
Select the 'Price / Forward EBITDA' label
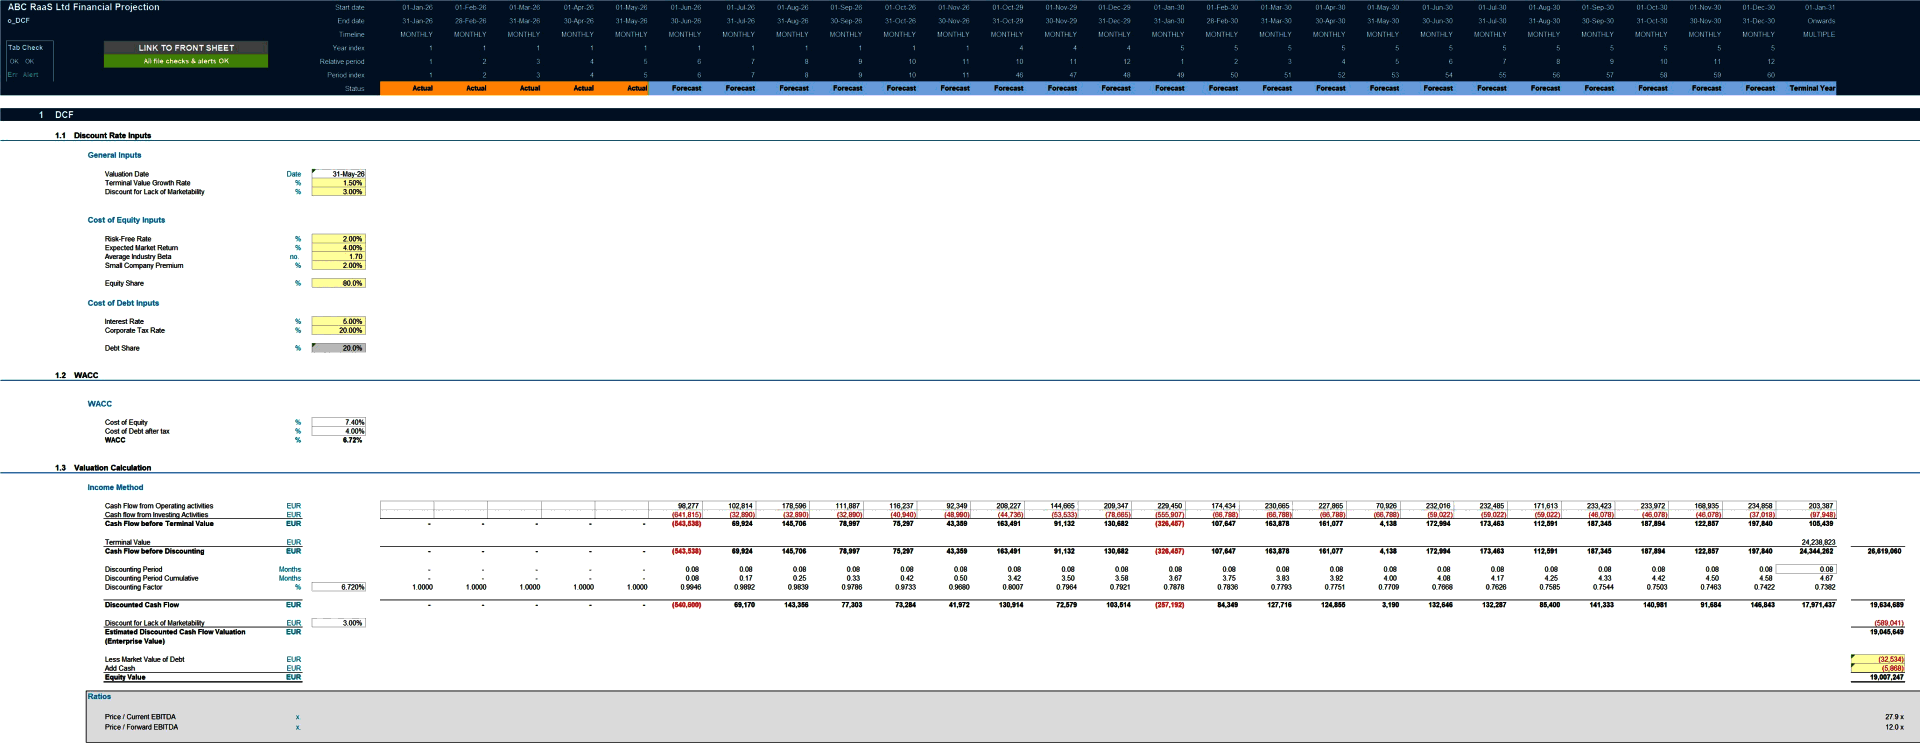coord(141,727)
